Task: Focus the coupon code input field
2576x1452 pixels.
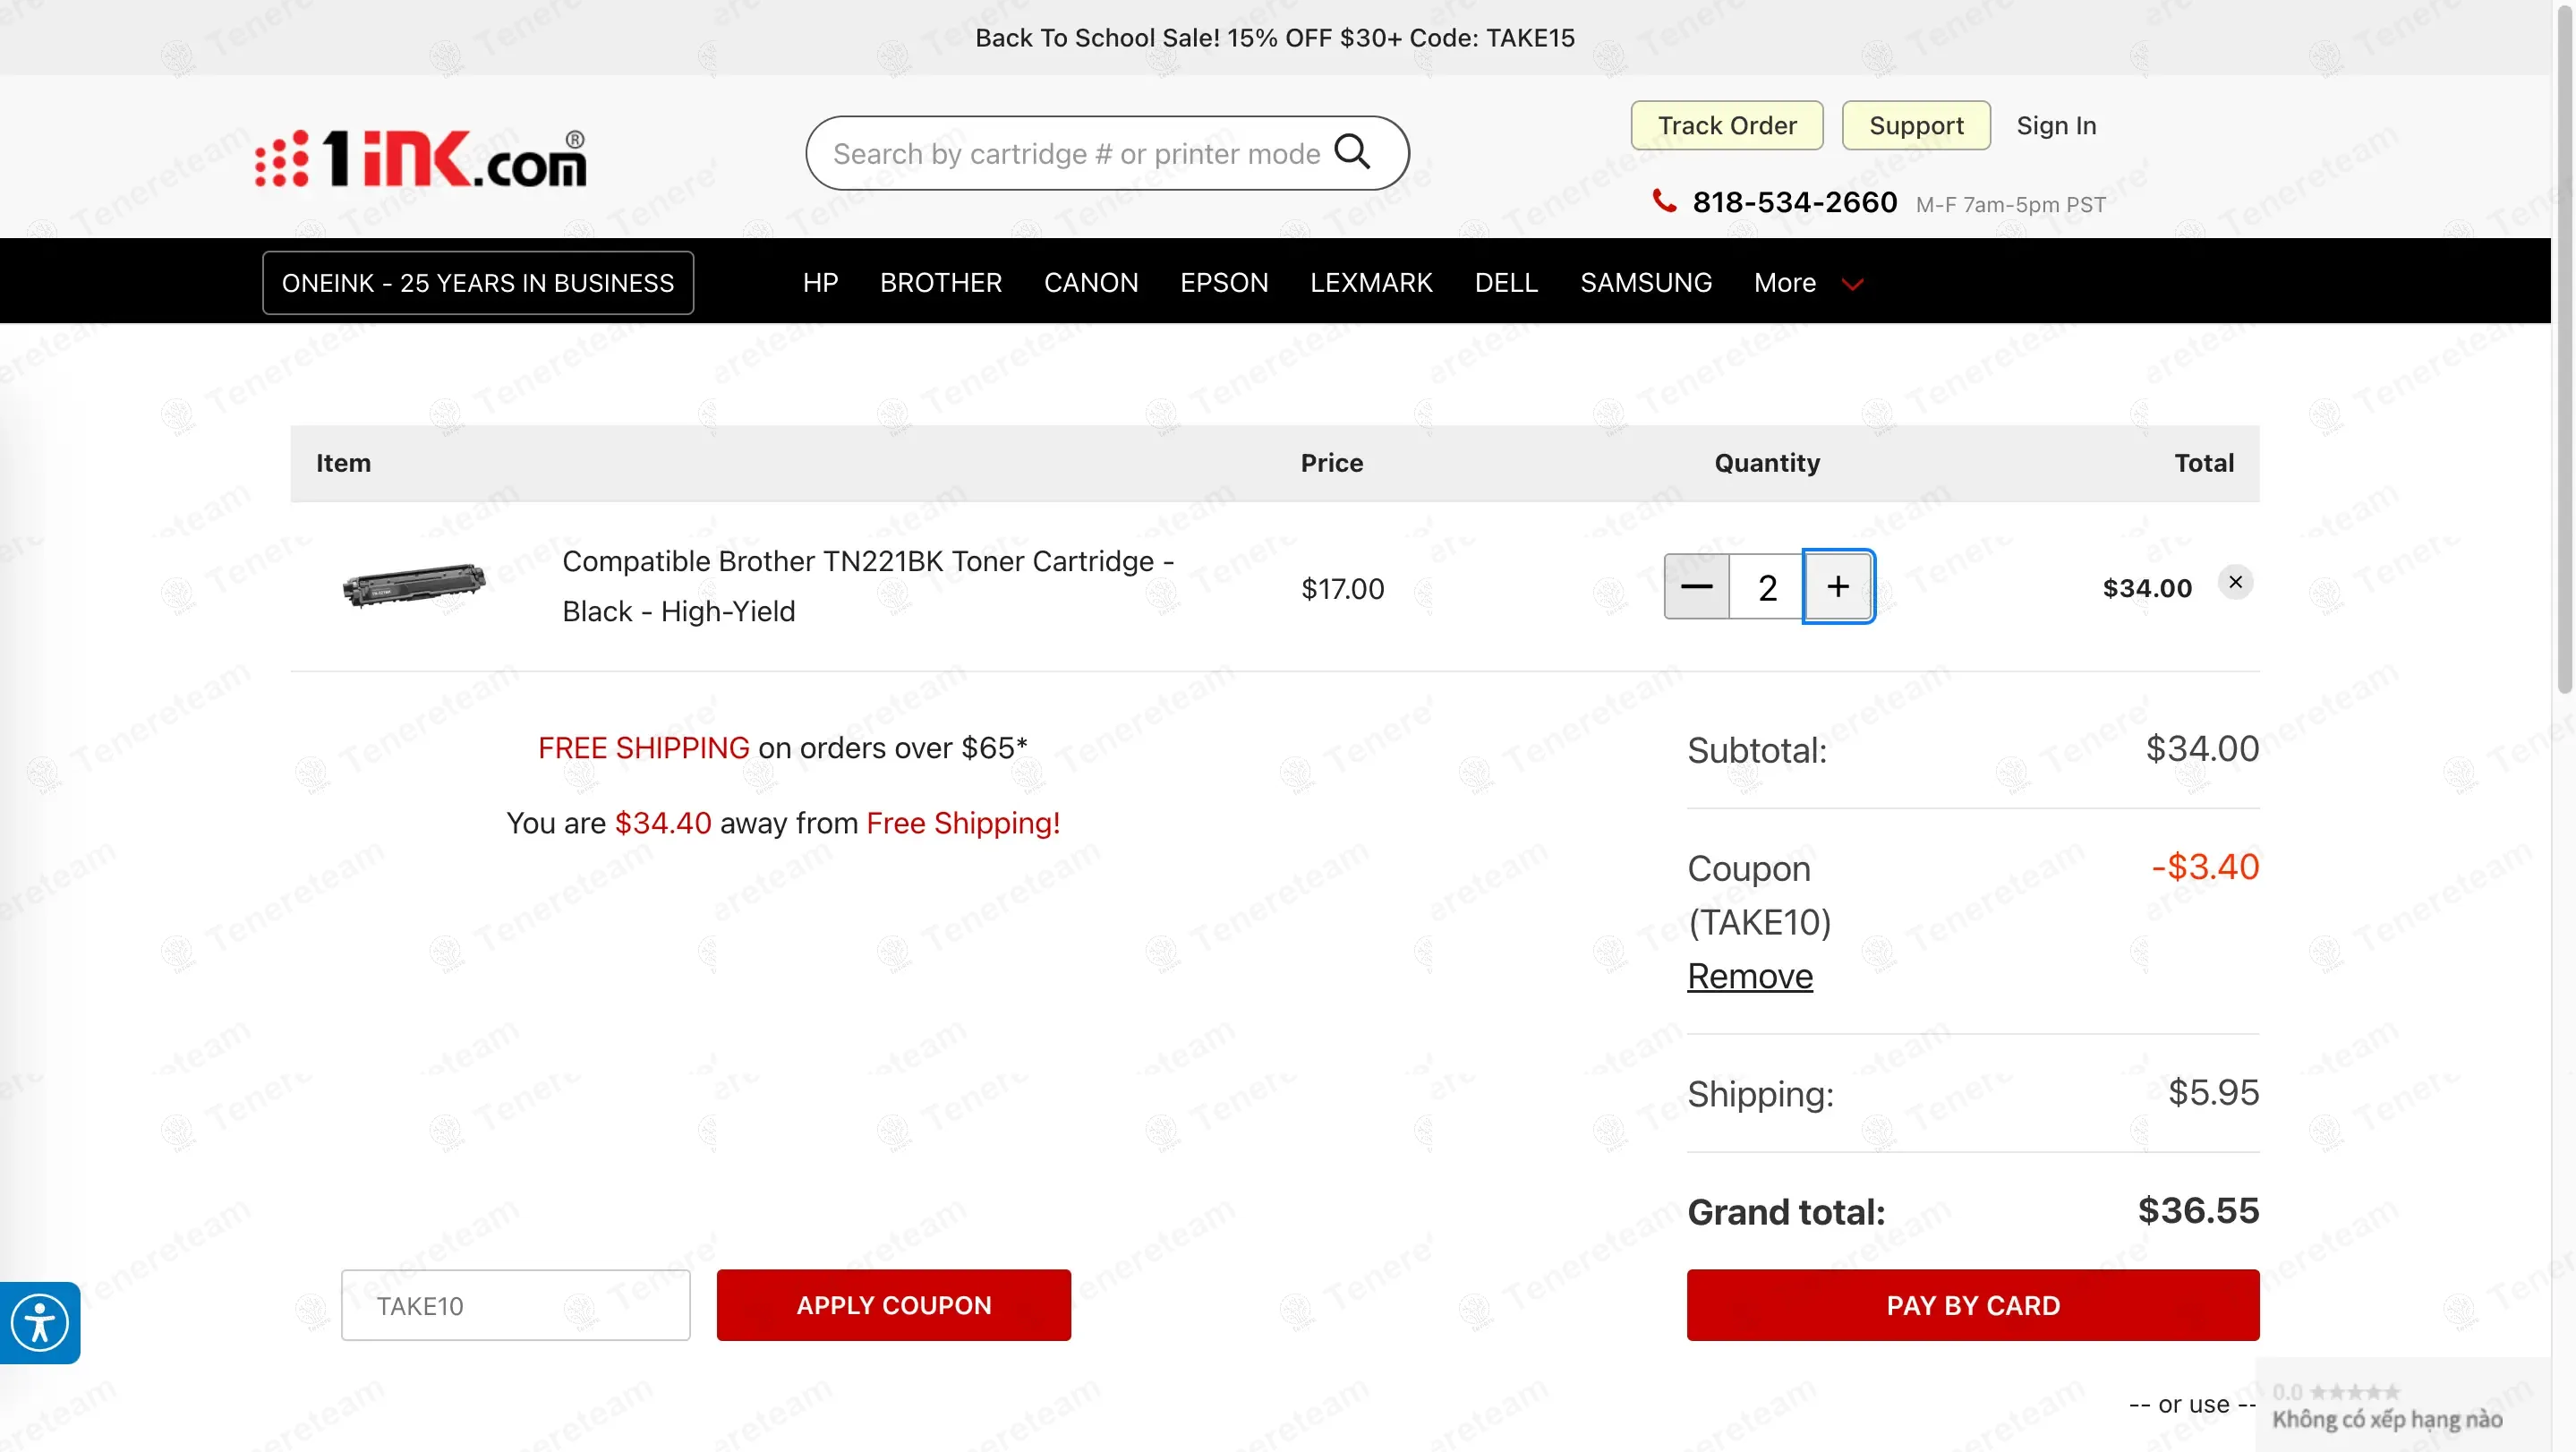Action: (x=515, y=1305)
